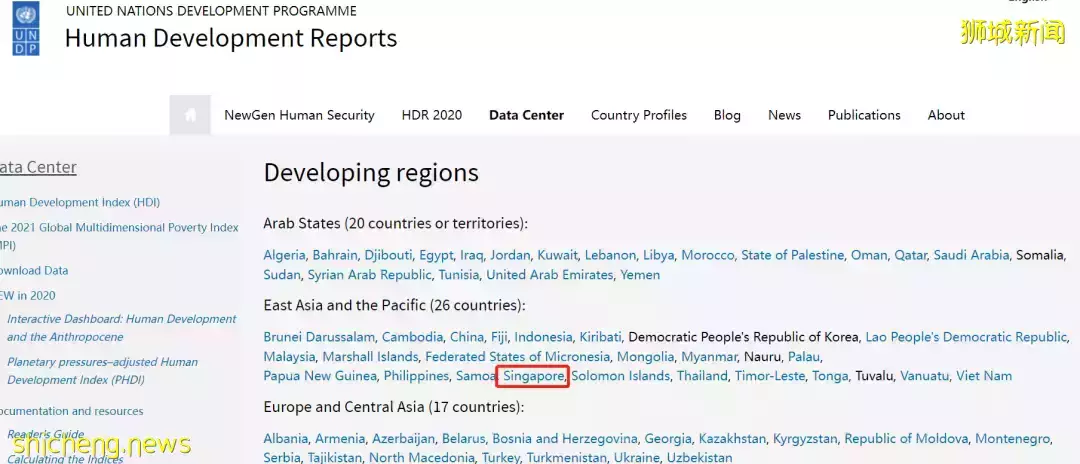This screenshot has width=1080, height=464.
Task: Open the Papua New Guinea link
Action: click(320, 376)
